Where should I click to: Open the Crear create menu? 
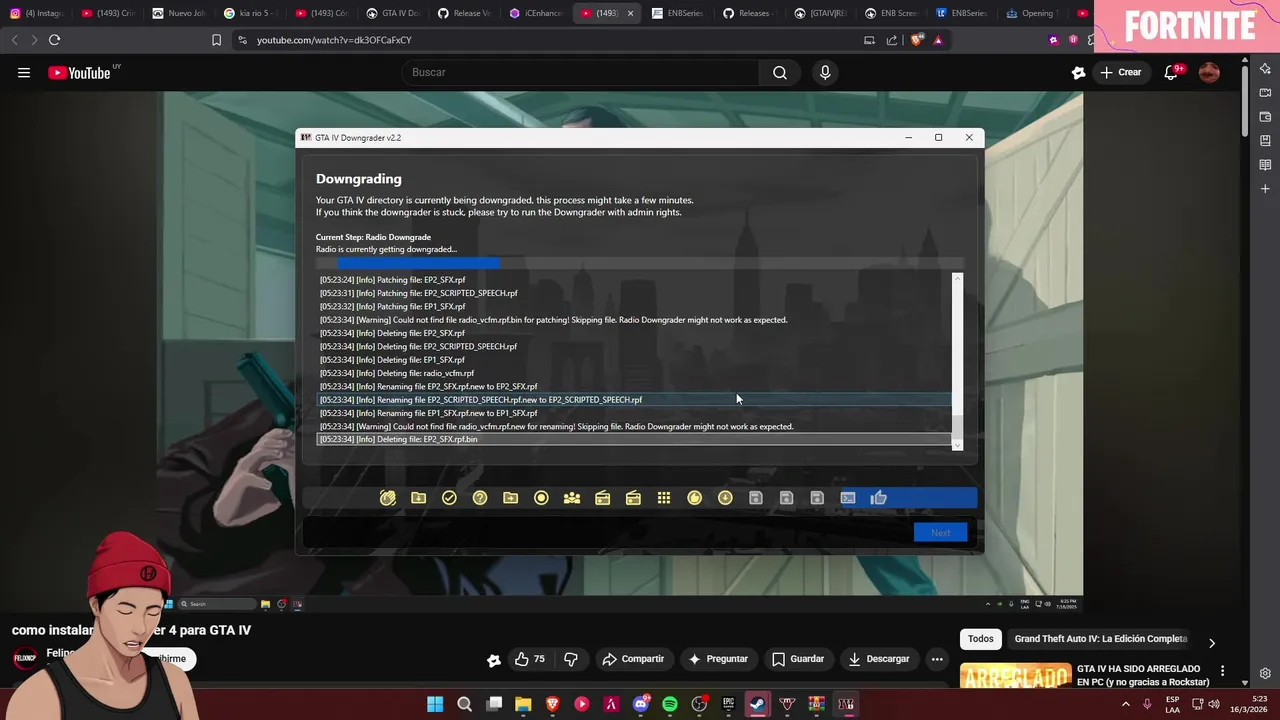pos(1121,72)
